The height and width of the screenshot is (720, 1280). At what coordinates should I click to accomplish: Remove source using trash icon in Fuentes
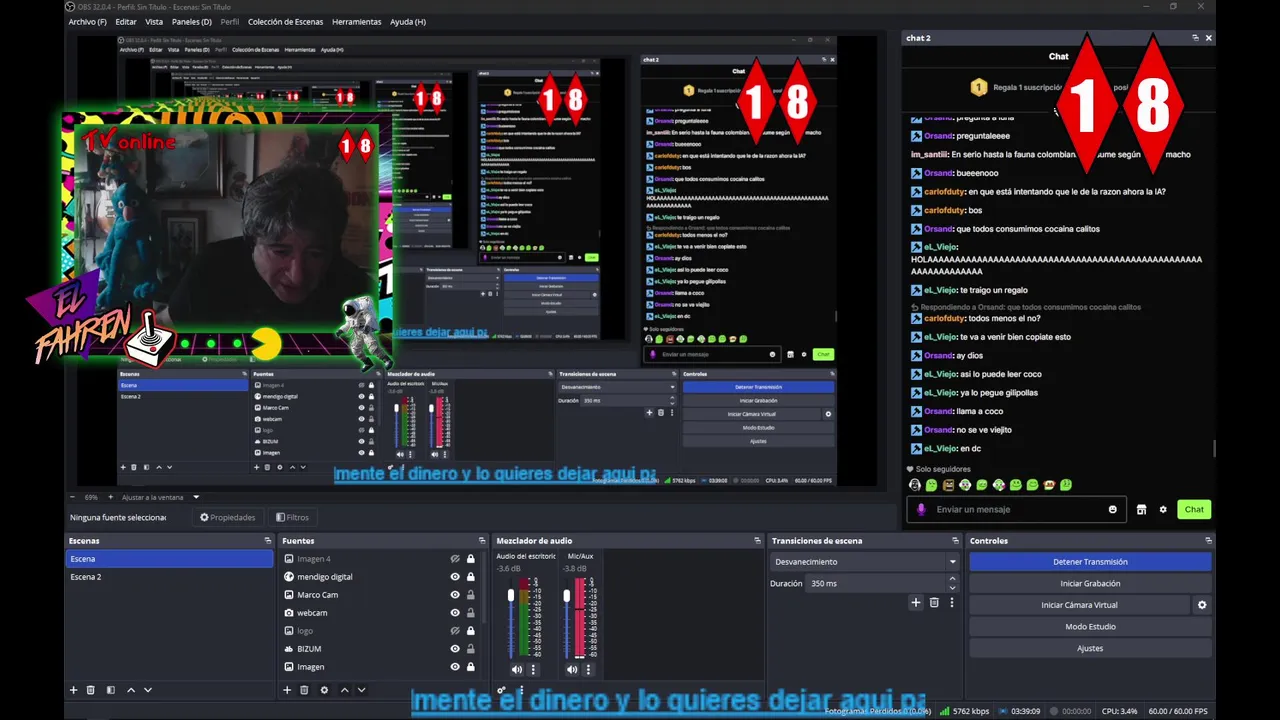[304, 690]
